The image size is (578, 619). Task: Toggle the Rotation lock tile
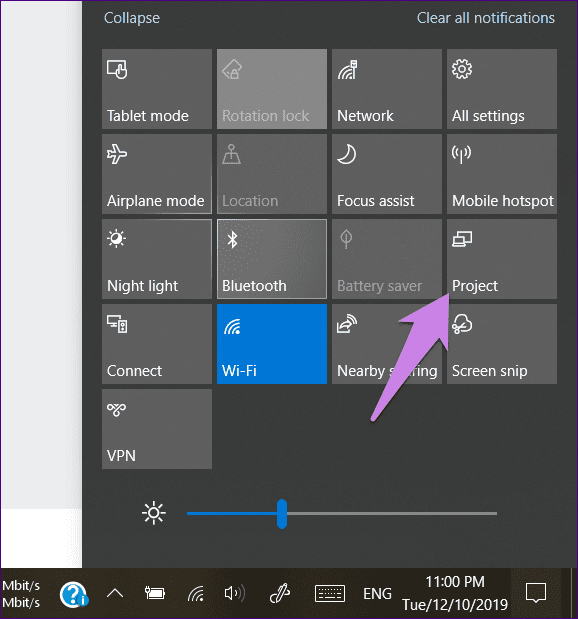272,89
